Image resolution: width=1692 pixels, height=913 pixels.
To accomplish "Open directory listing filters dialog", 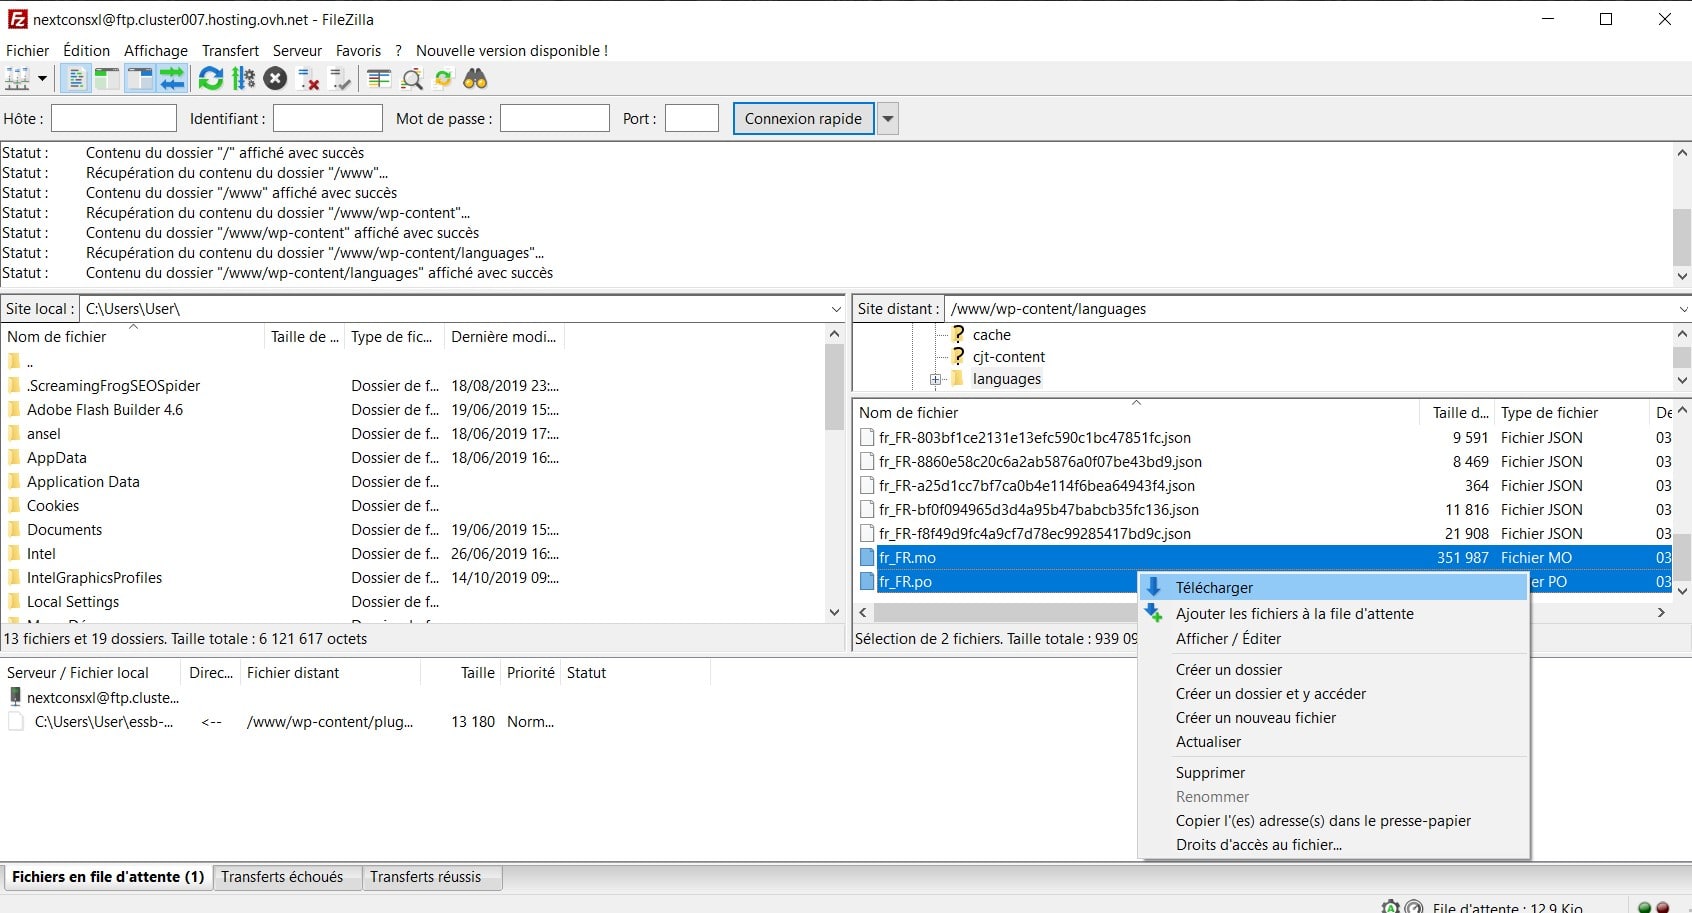I will pyautogui.click(x=379, y=79).
